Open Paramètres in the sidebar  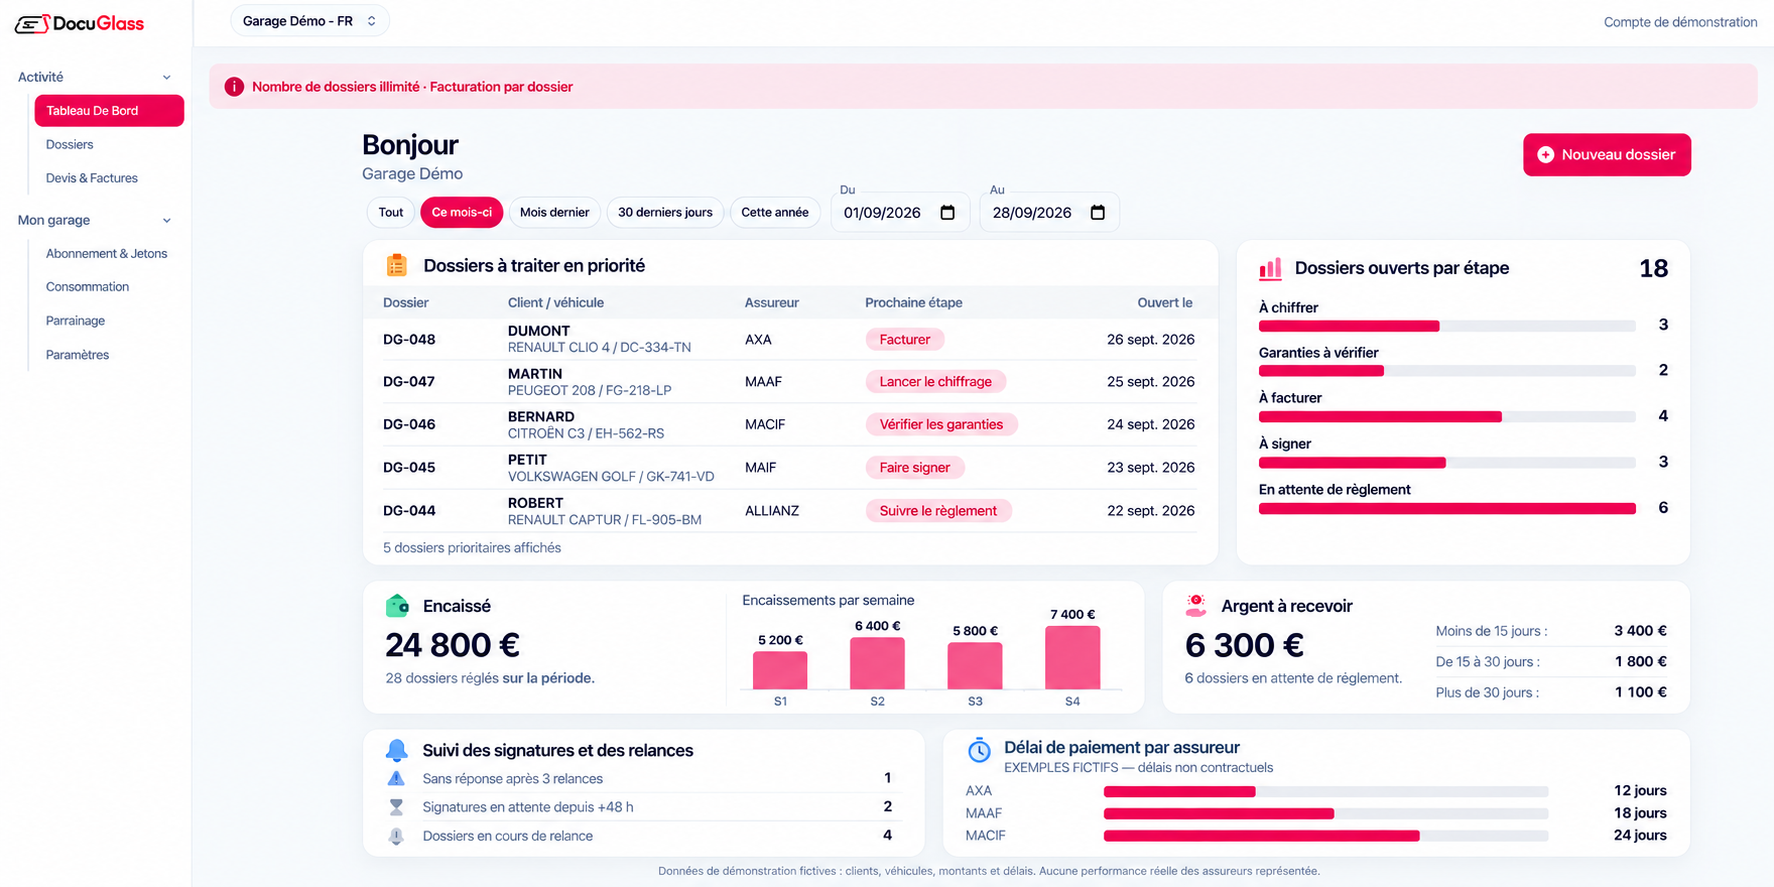click(x=77, y=355)
